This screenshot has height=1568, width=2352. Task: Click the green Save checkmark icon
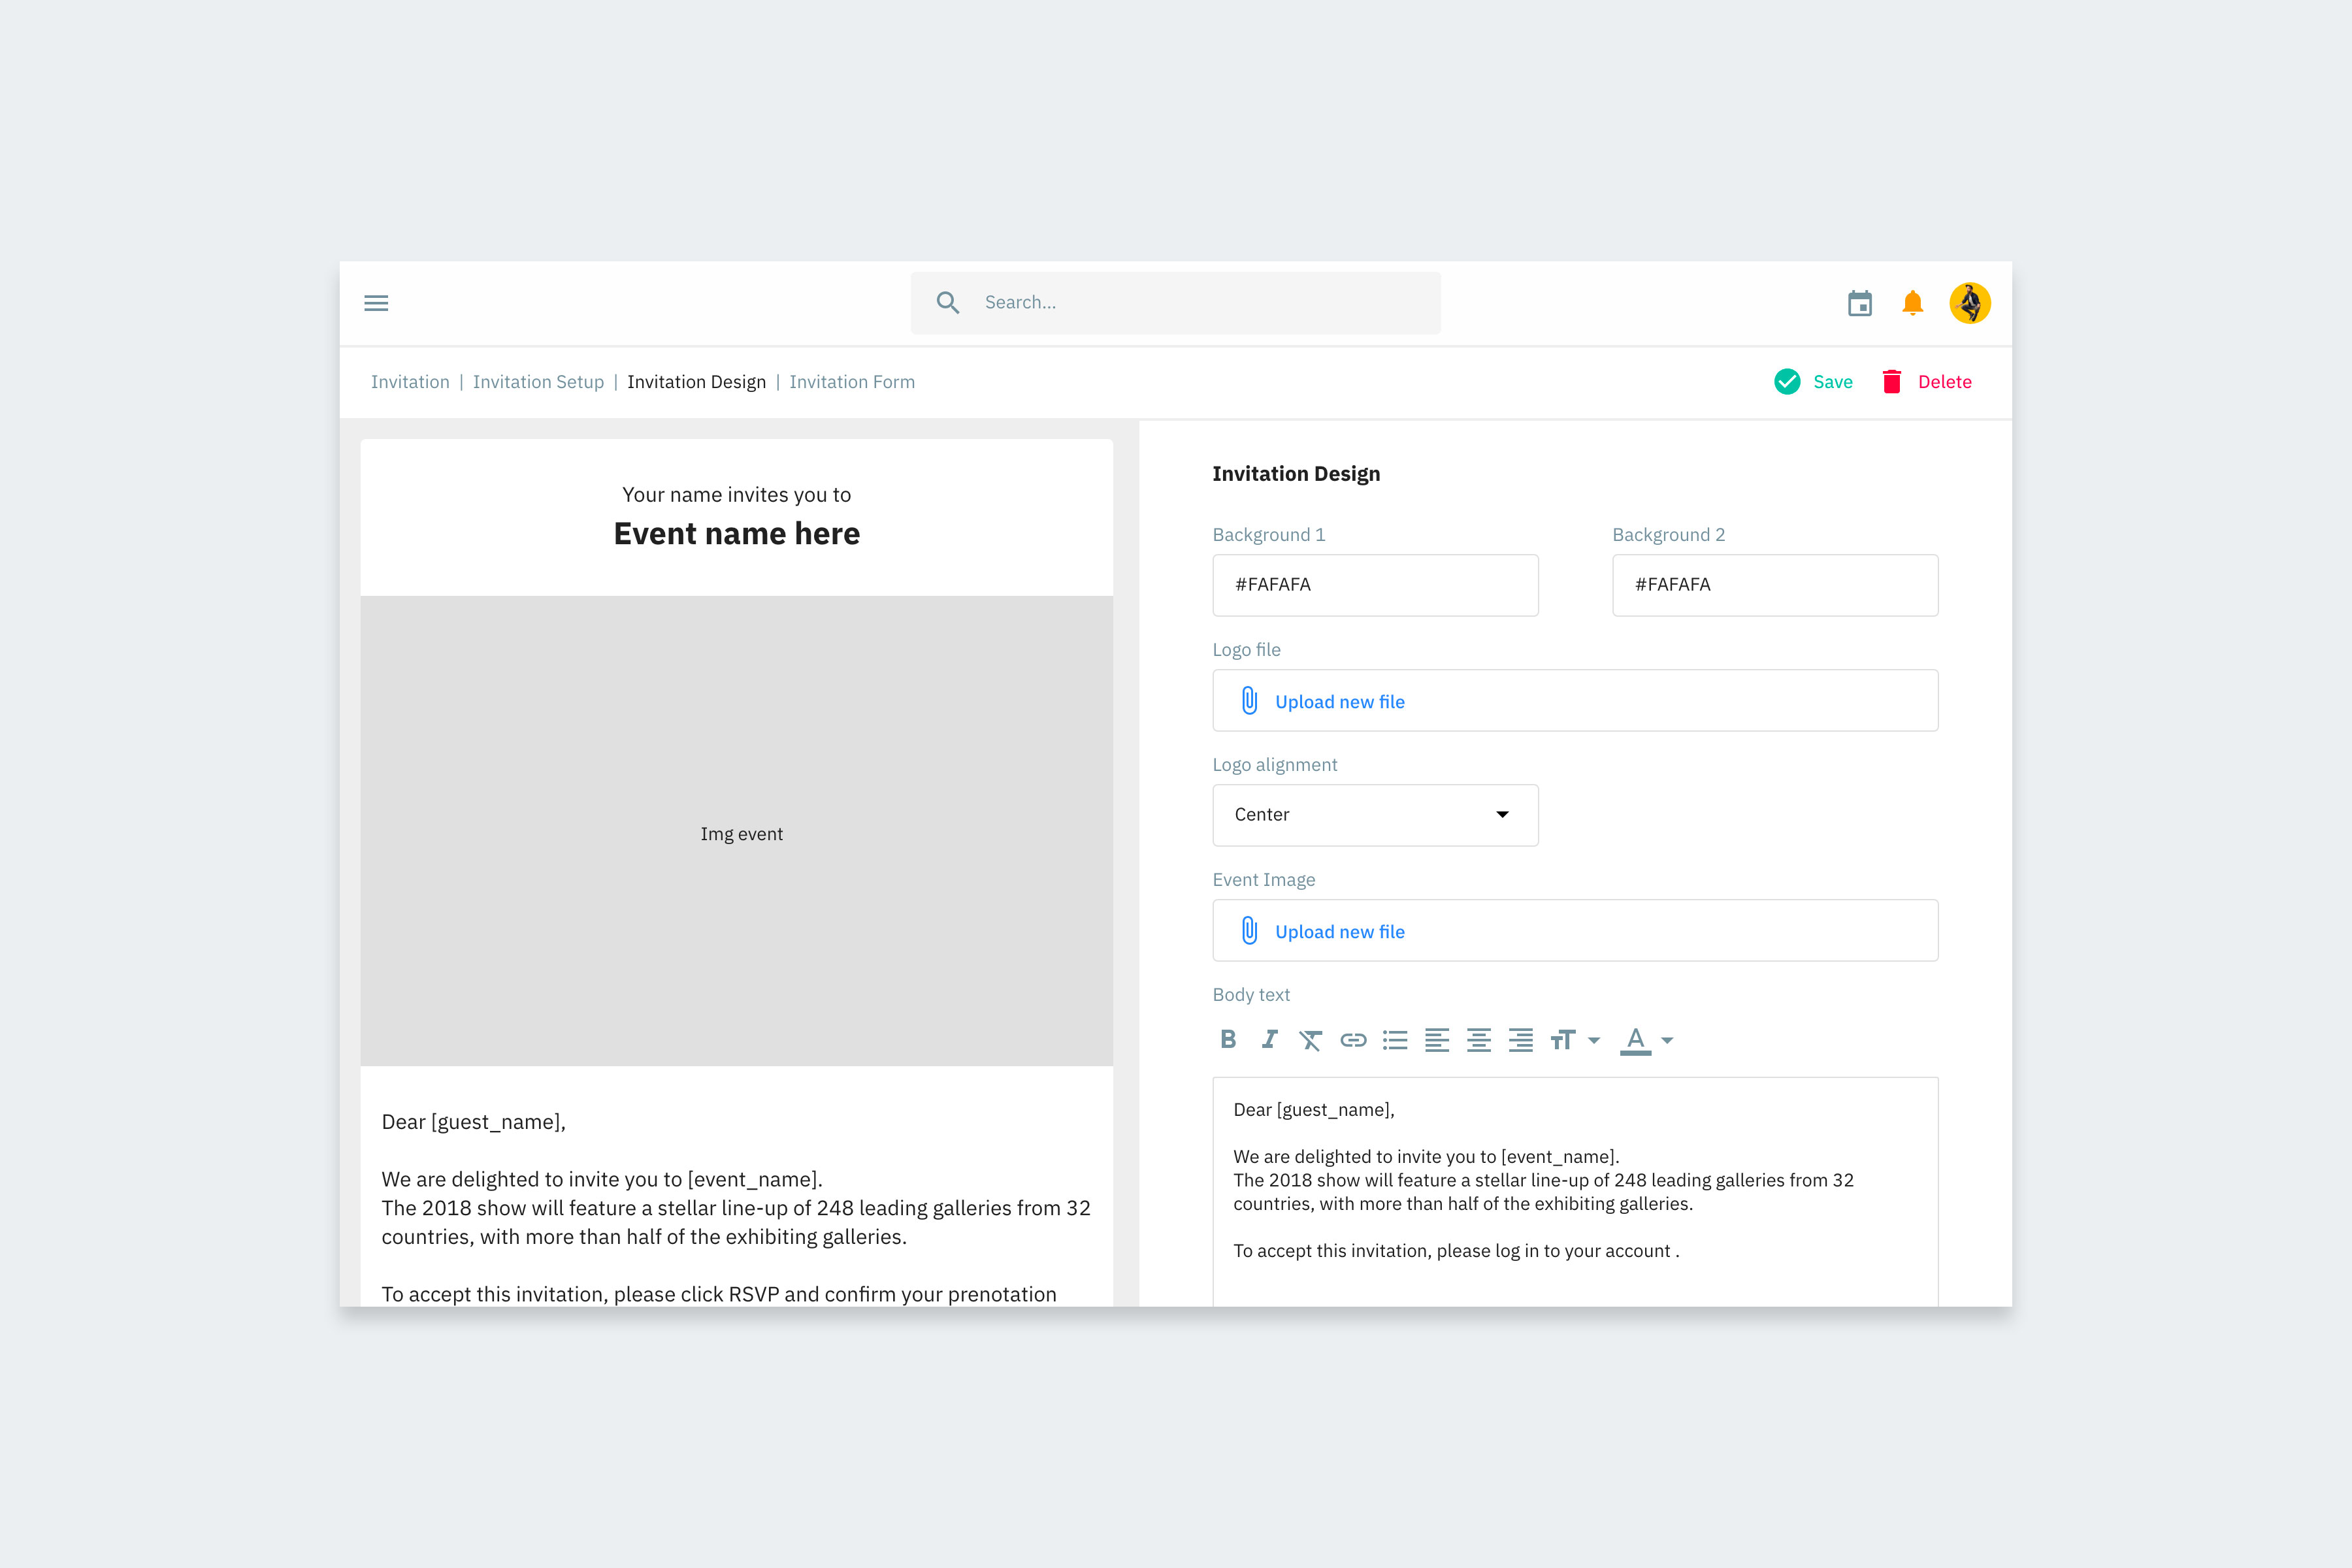pyautogui.click(x=1787, y=382)
